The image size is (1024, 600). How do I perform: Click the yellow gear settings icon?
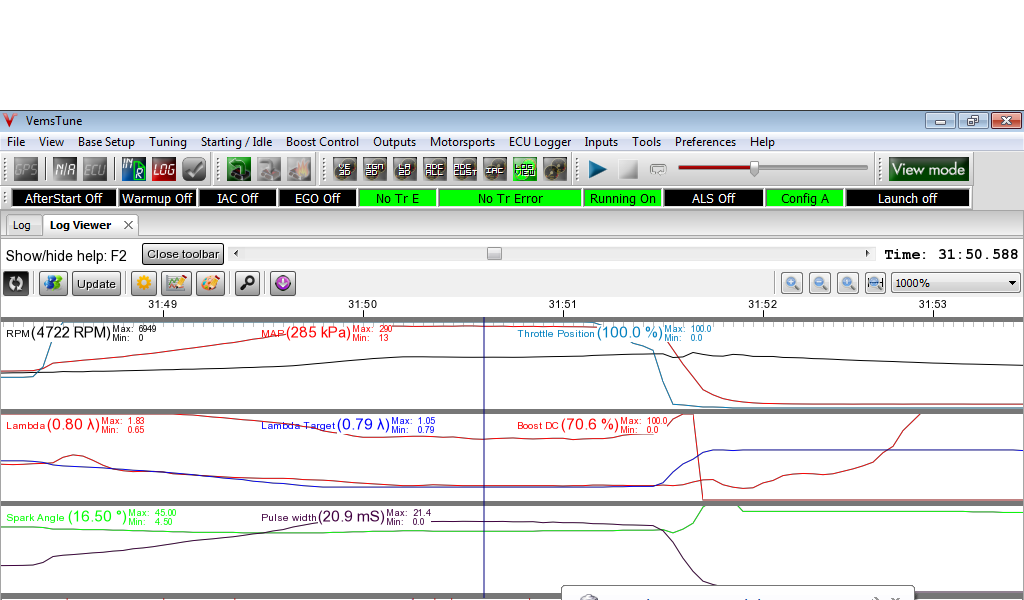point(145,283)
